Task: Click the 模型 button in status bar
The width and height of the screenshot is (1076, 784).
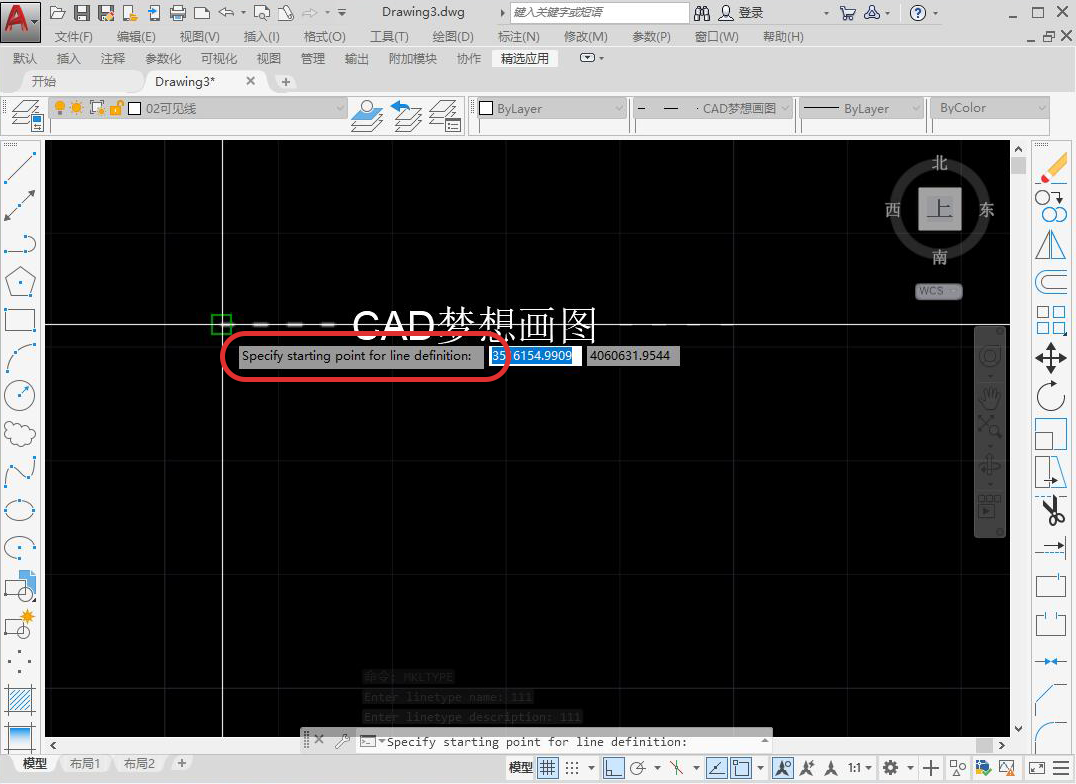Action: [520, 768]
